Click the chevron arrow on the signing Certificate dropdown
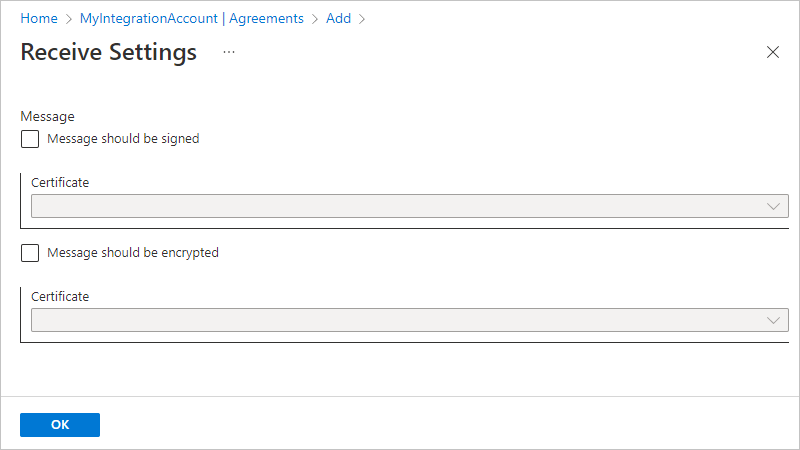This screenshot has width=800, height=450. click(x=773, y=206)
